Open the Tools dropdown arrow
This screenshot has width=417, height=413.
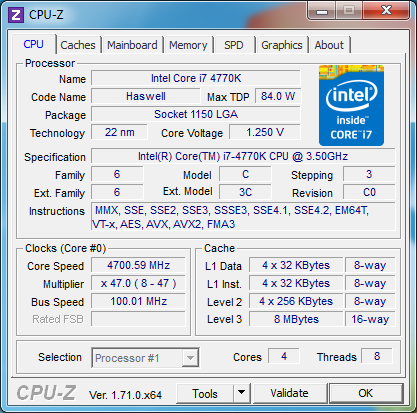(242, 393)
